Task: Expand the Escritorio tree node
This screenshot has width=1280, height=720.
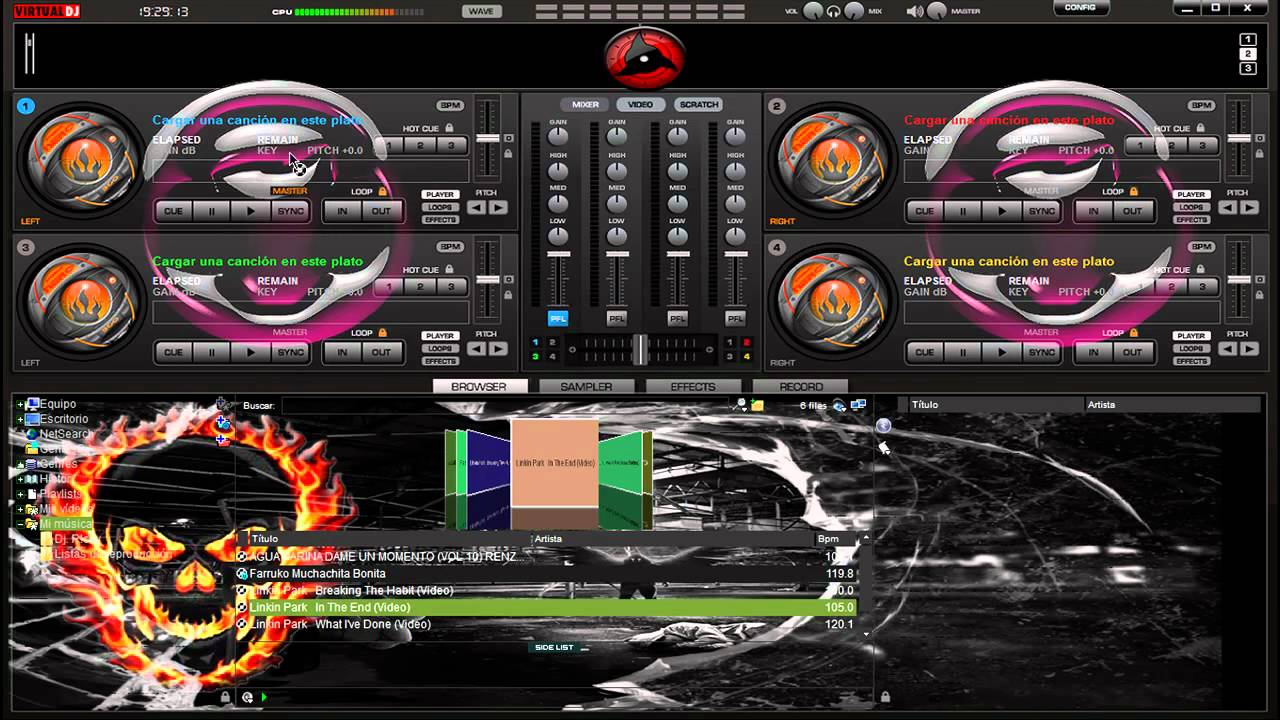Action: pyautogui.click(x=20, y=420)
